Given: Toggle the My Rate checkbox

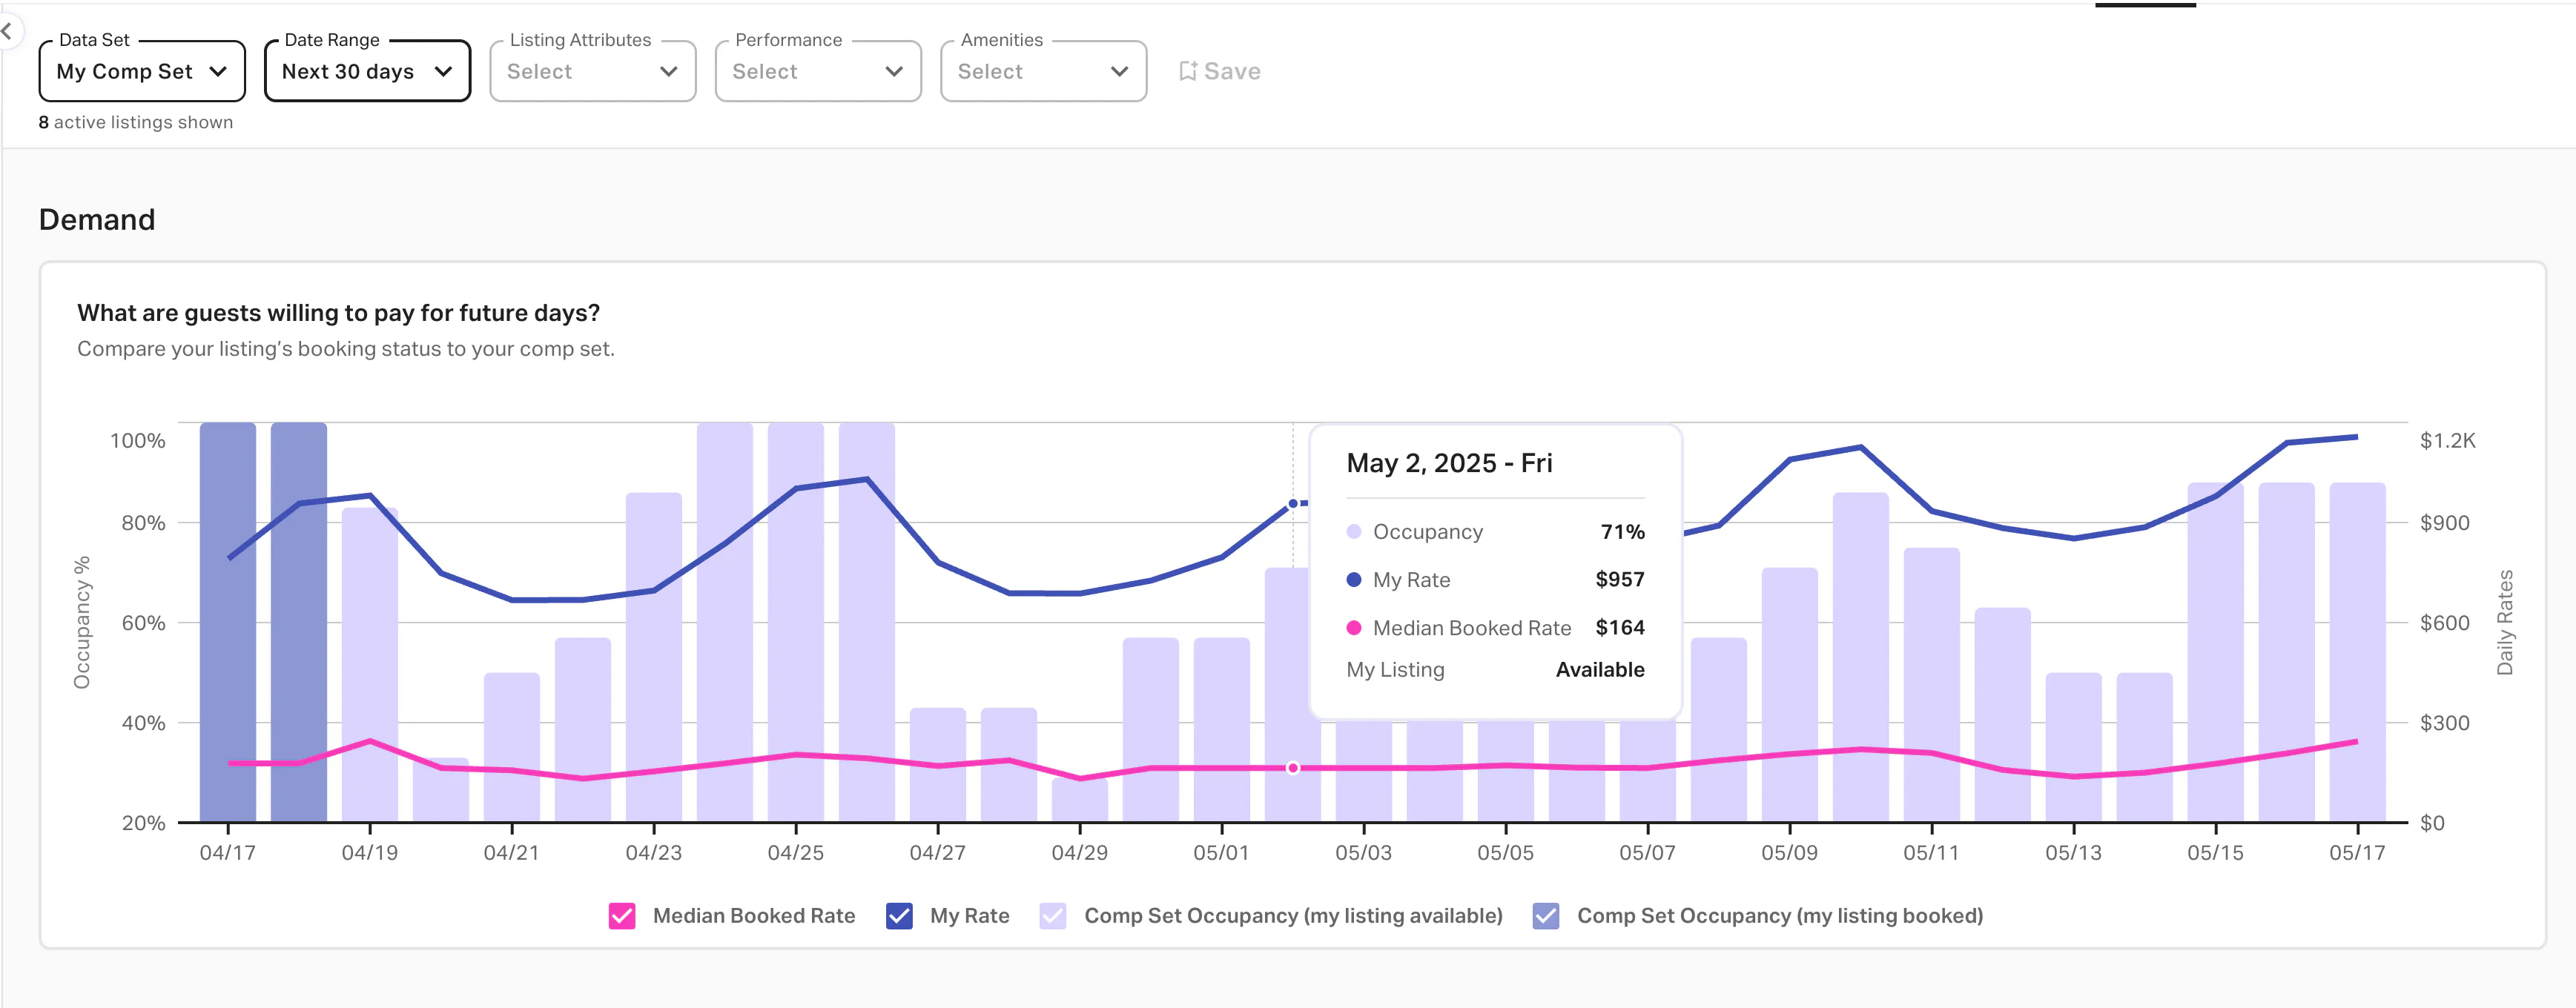Looking at the screenshot, I should pos(899,916).
